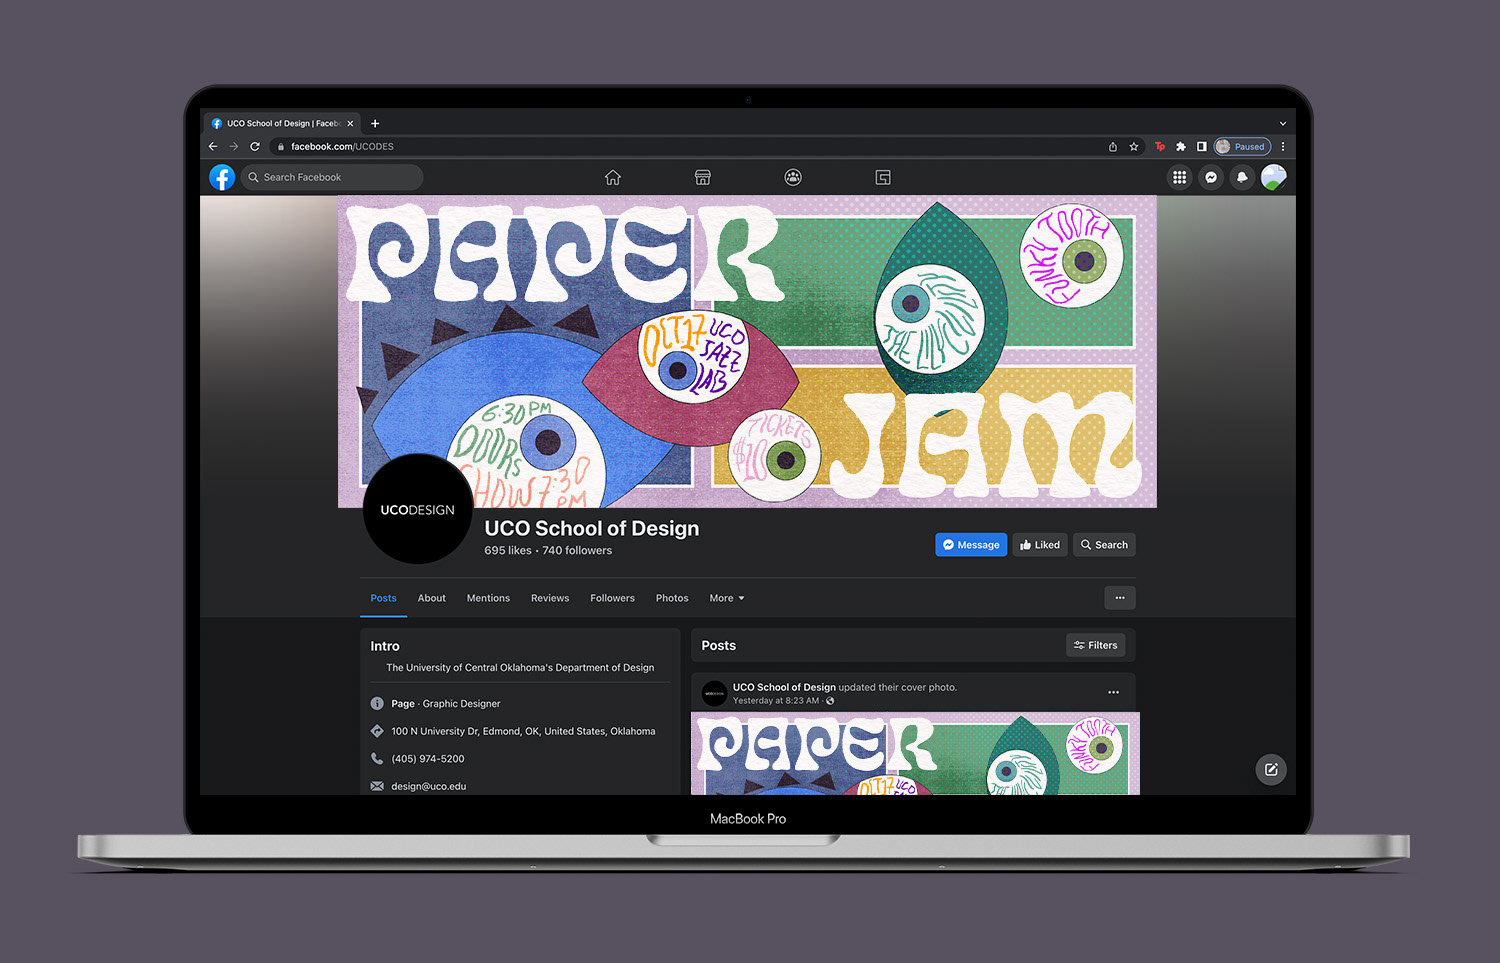Open the posts Filters button
Image resolution: width=1500 pixels, height=963 pixels.
click(1096, 645)
